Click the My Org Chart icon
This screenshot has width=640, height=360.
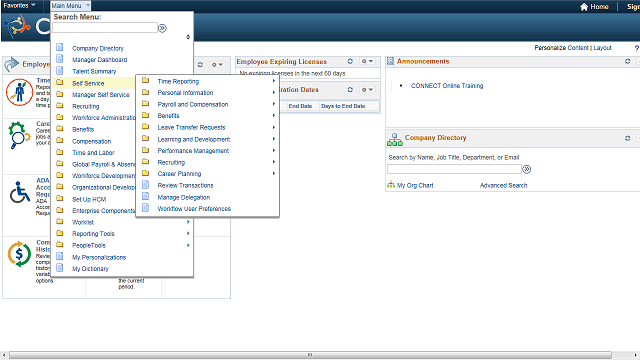391,184
